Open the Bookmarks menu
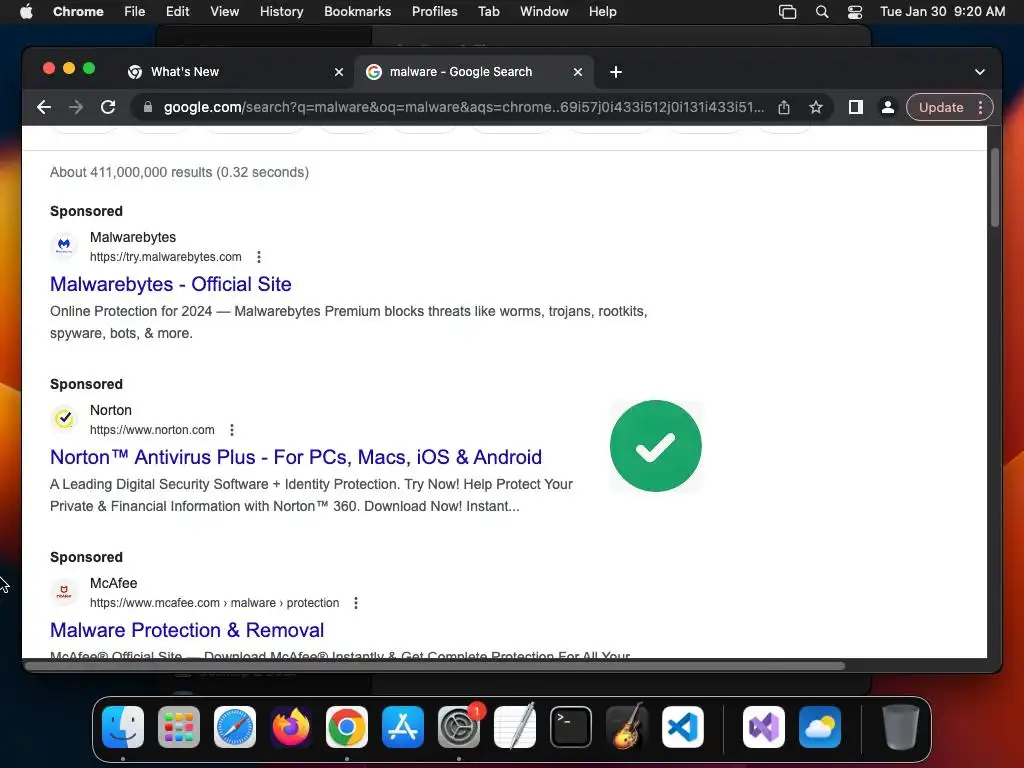 (357, 11)
